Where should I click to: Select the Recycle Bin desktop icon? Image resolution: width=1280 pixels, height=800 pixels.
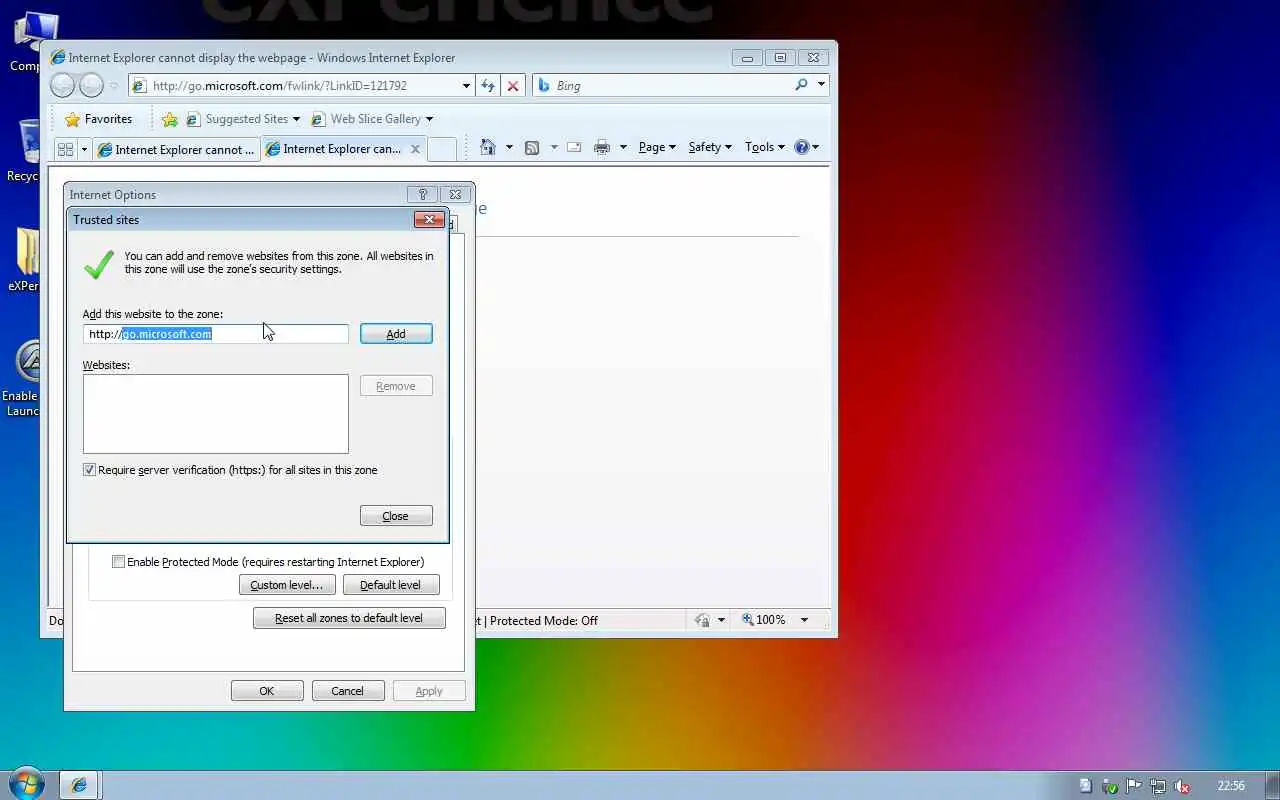tap(22, 150)
